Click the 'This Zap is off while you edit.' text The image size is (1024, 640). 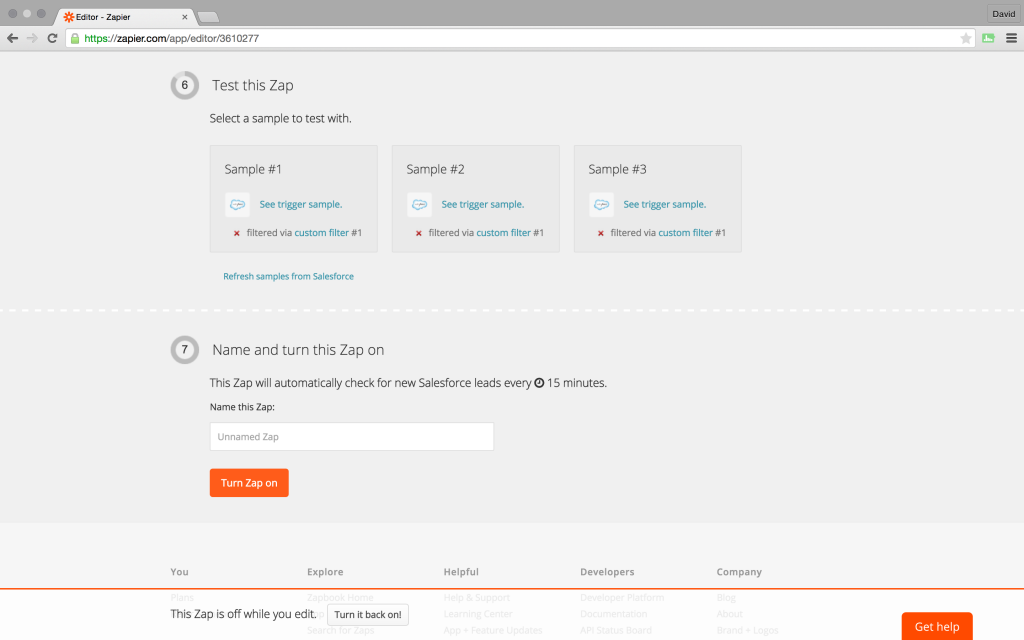(244, 614)
